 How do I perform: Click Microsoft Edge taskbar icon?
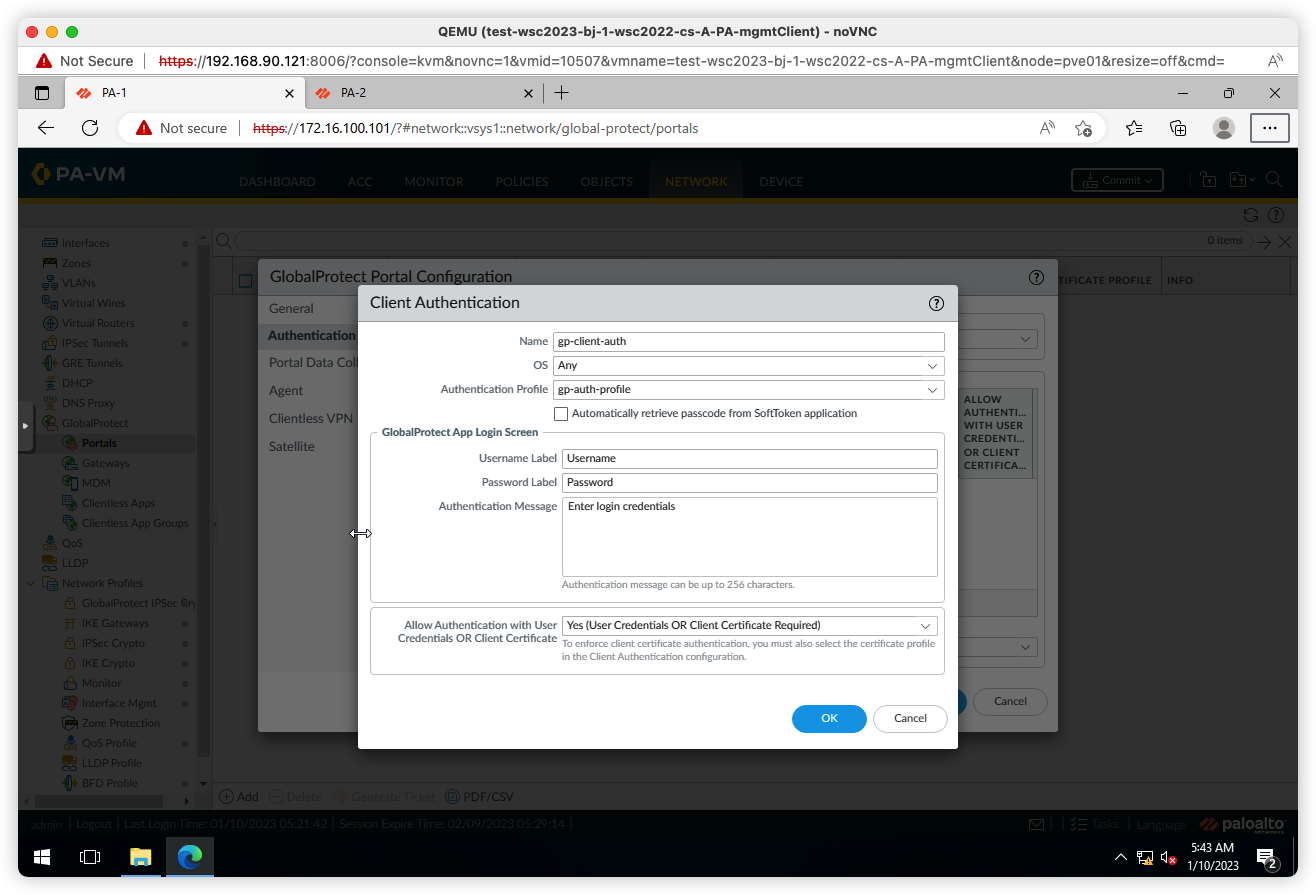tap(190, 857)
